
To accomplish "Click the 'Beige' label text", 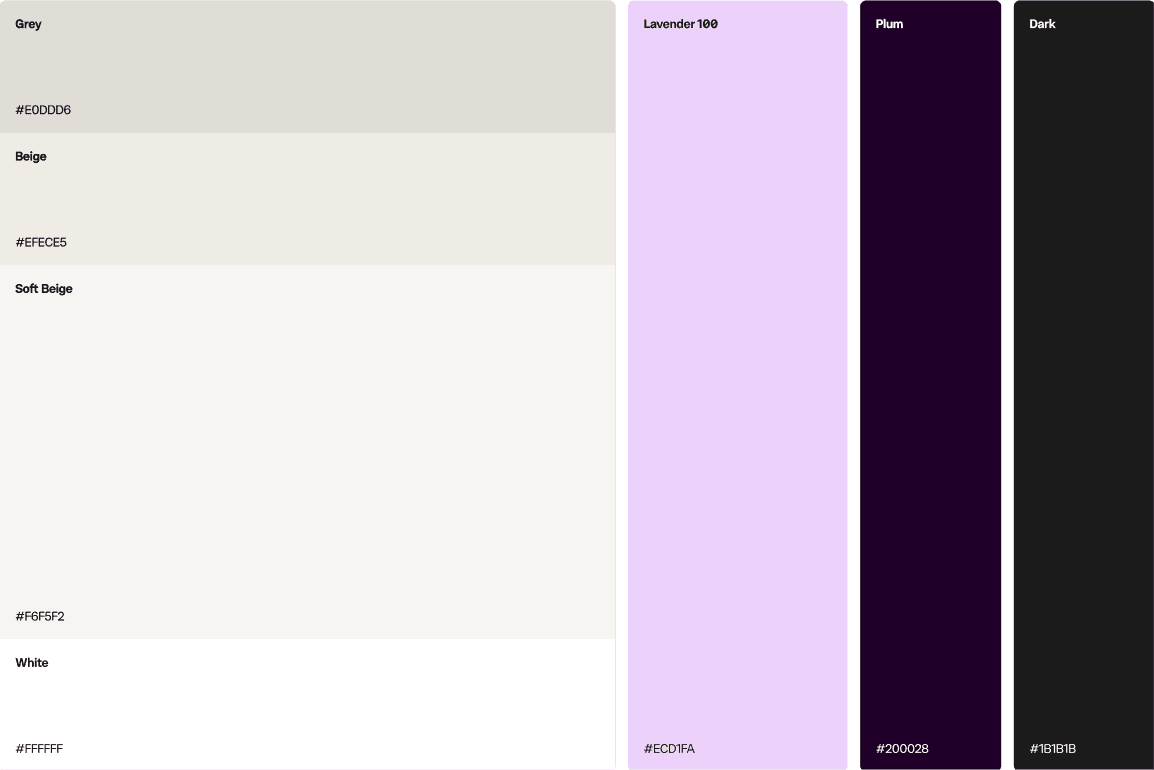I will pyautogui.click(x=31, y=157).
